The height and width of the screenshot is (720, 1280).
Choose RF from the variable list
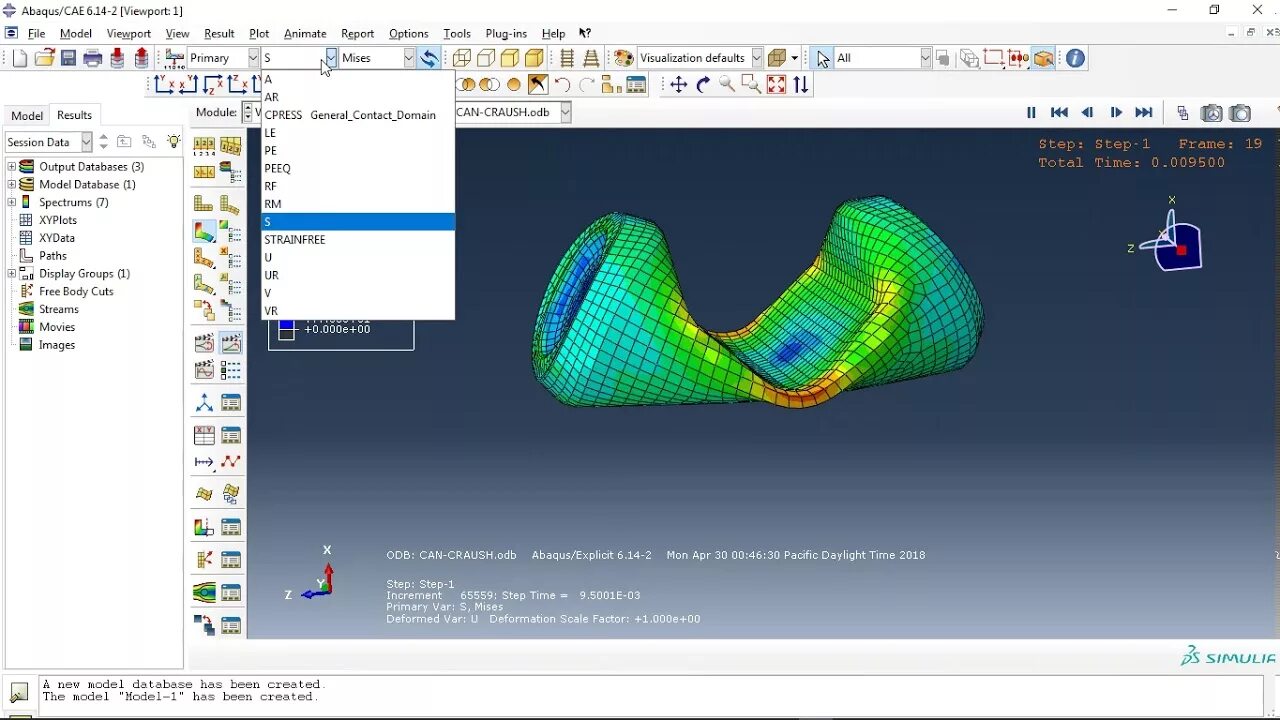click(358, 186)
